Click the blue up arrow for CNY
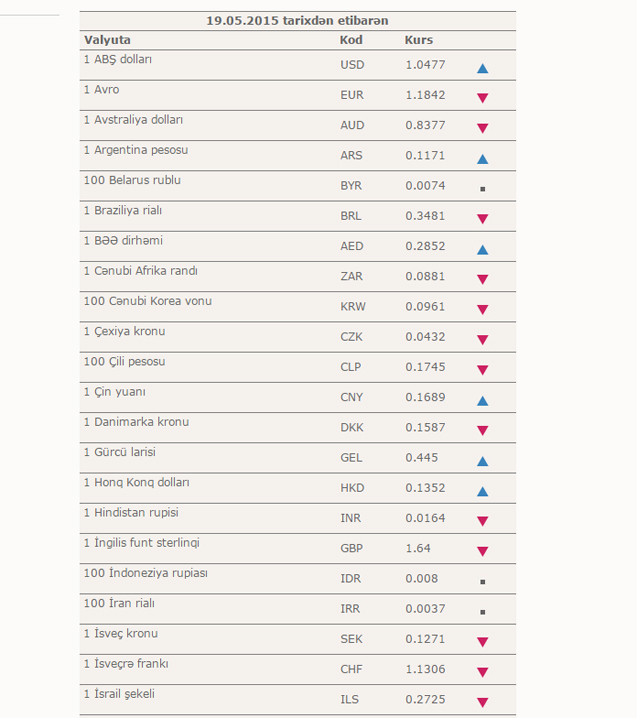The height and width of the screenshot is (718, 637). pyautogui.click(x=482, y=401)
